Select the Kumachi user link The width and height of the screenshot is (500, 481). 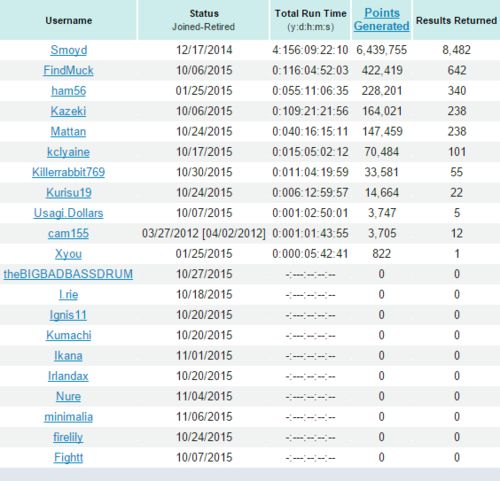click(x=69, y=335)
